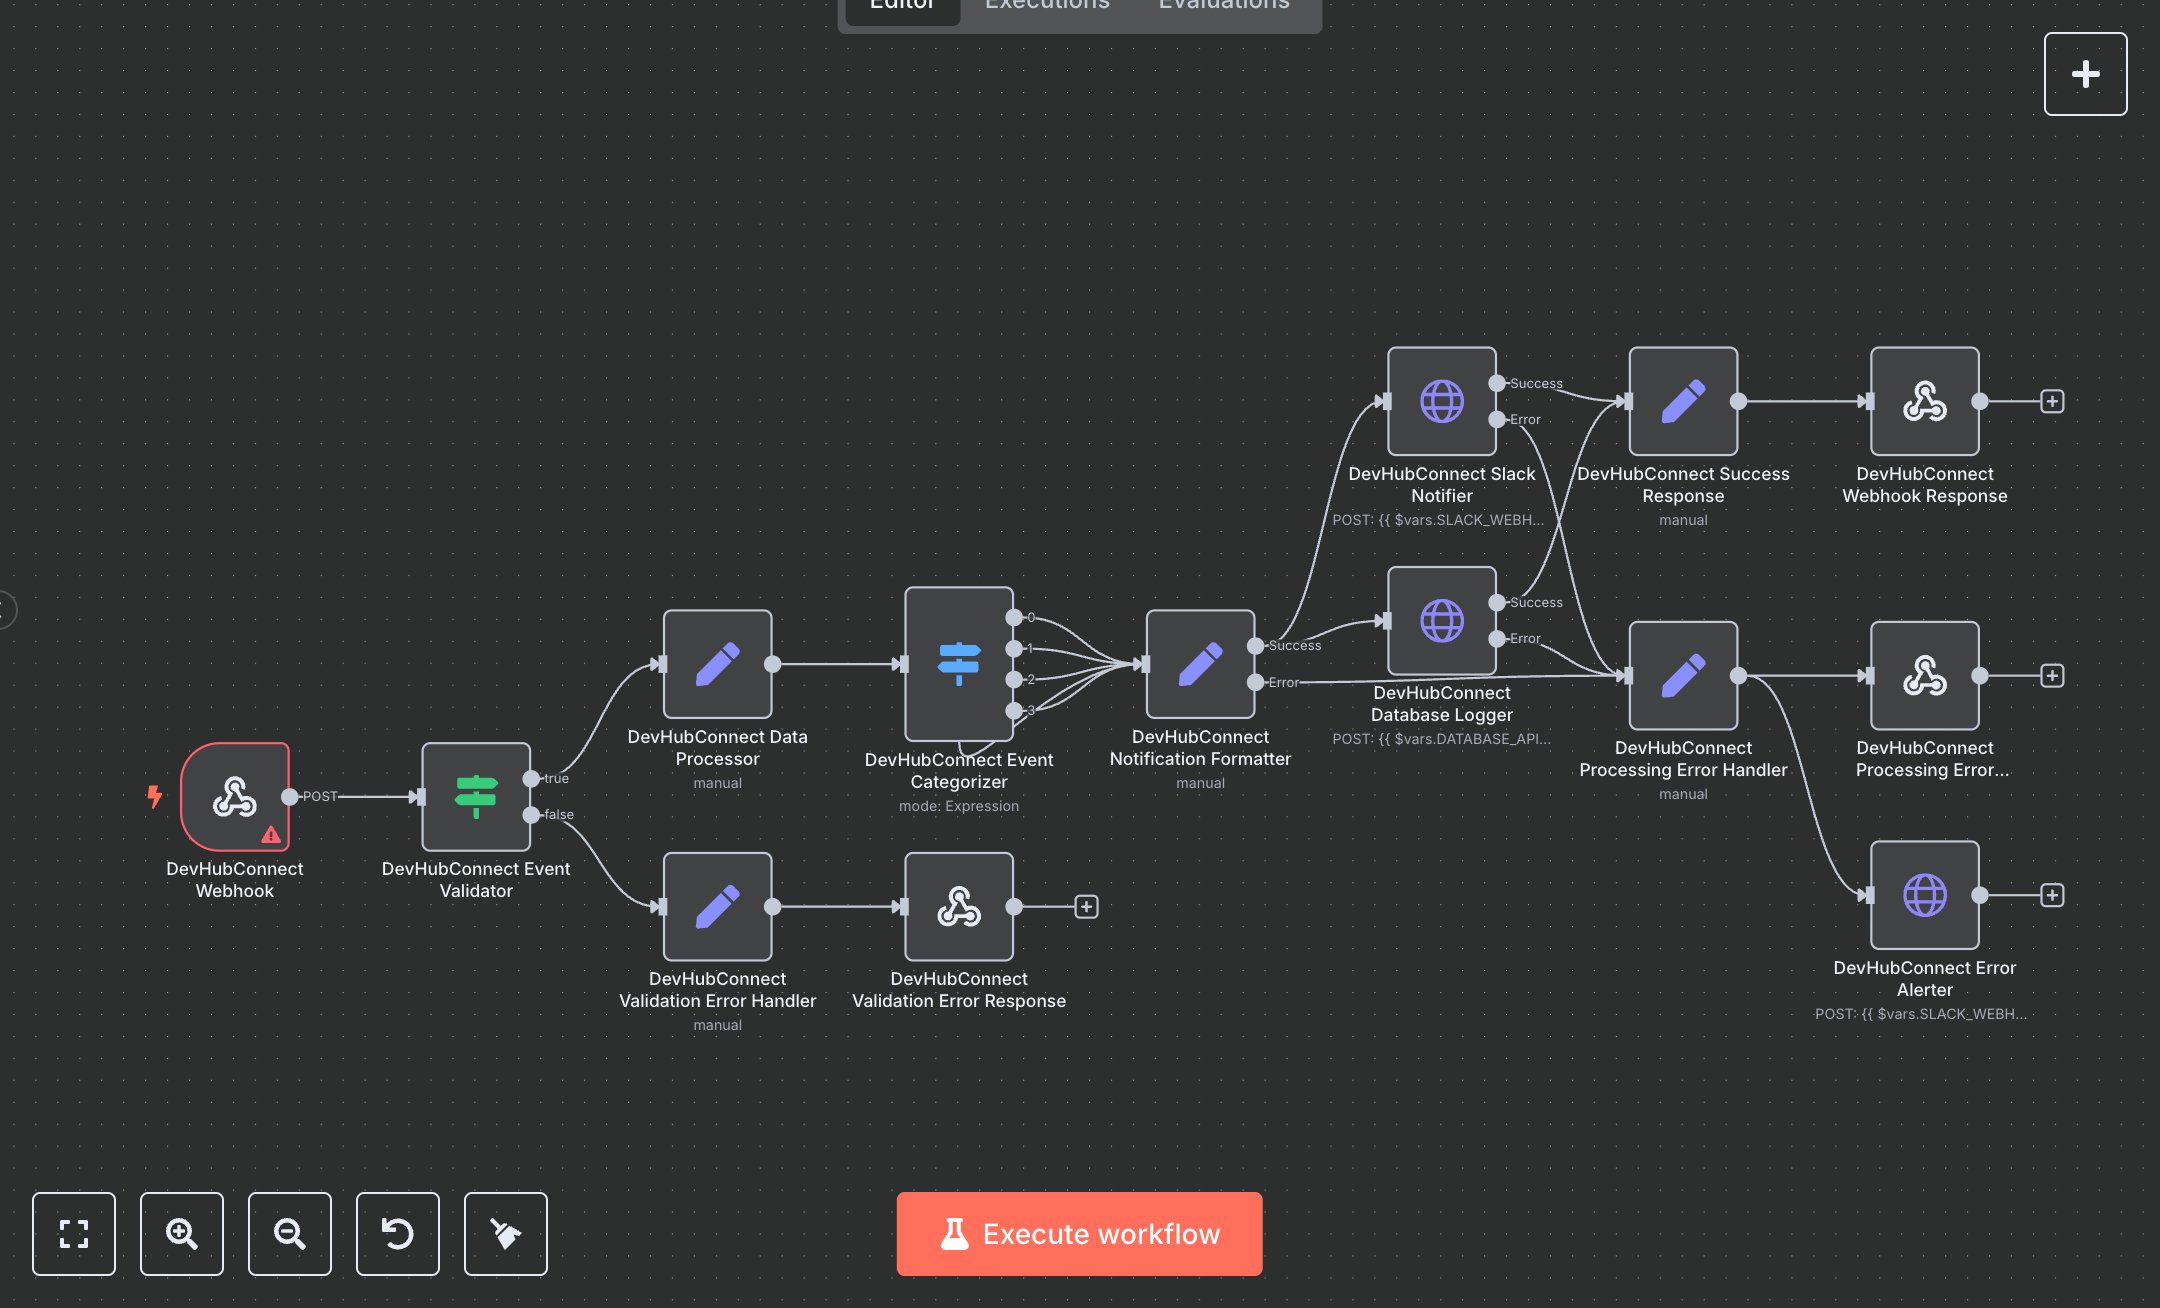Viewport: 2160px width, 1308px height.
Task: Click the DevHubConnect Validation Error Response node
Action: (x=958, y=906)
